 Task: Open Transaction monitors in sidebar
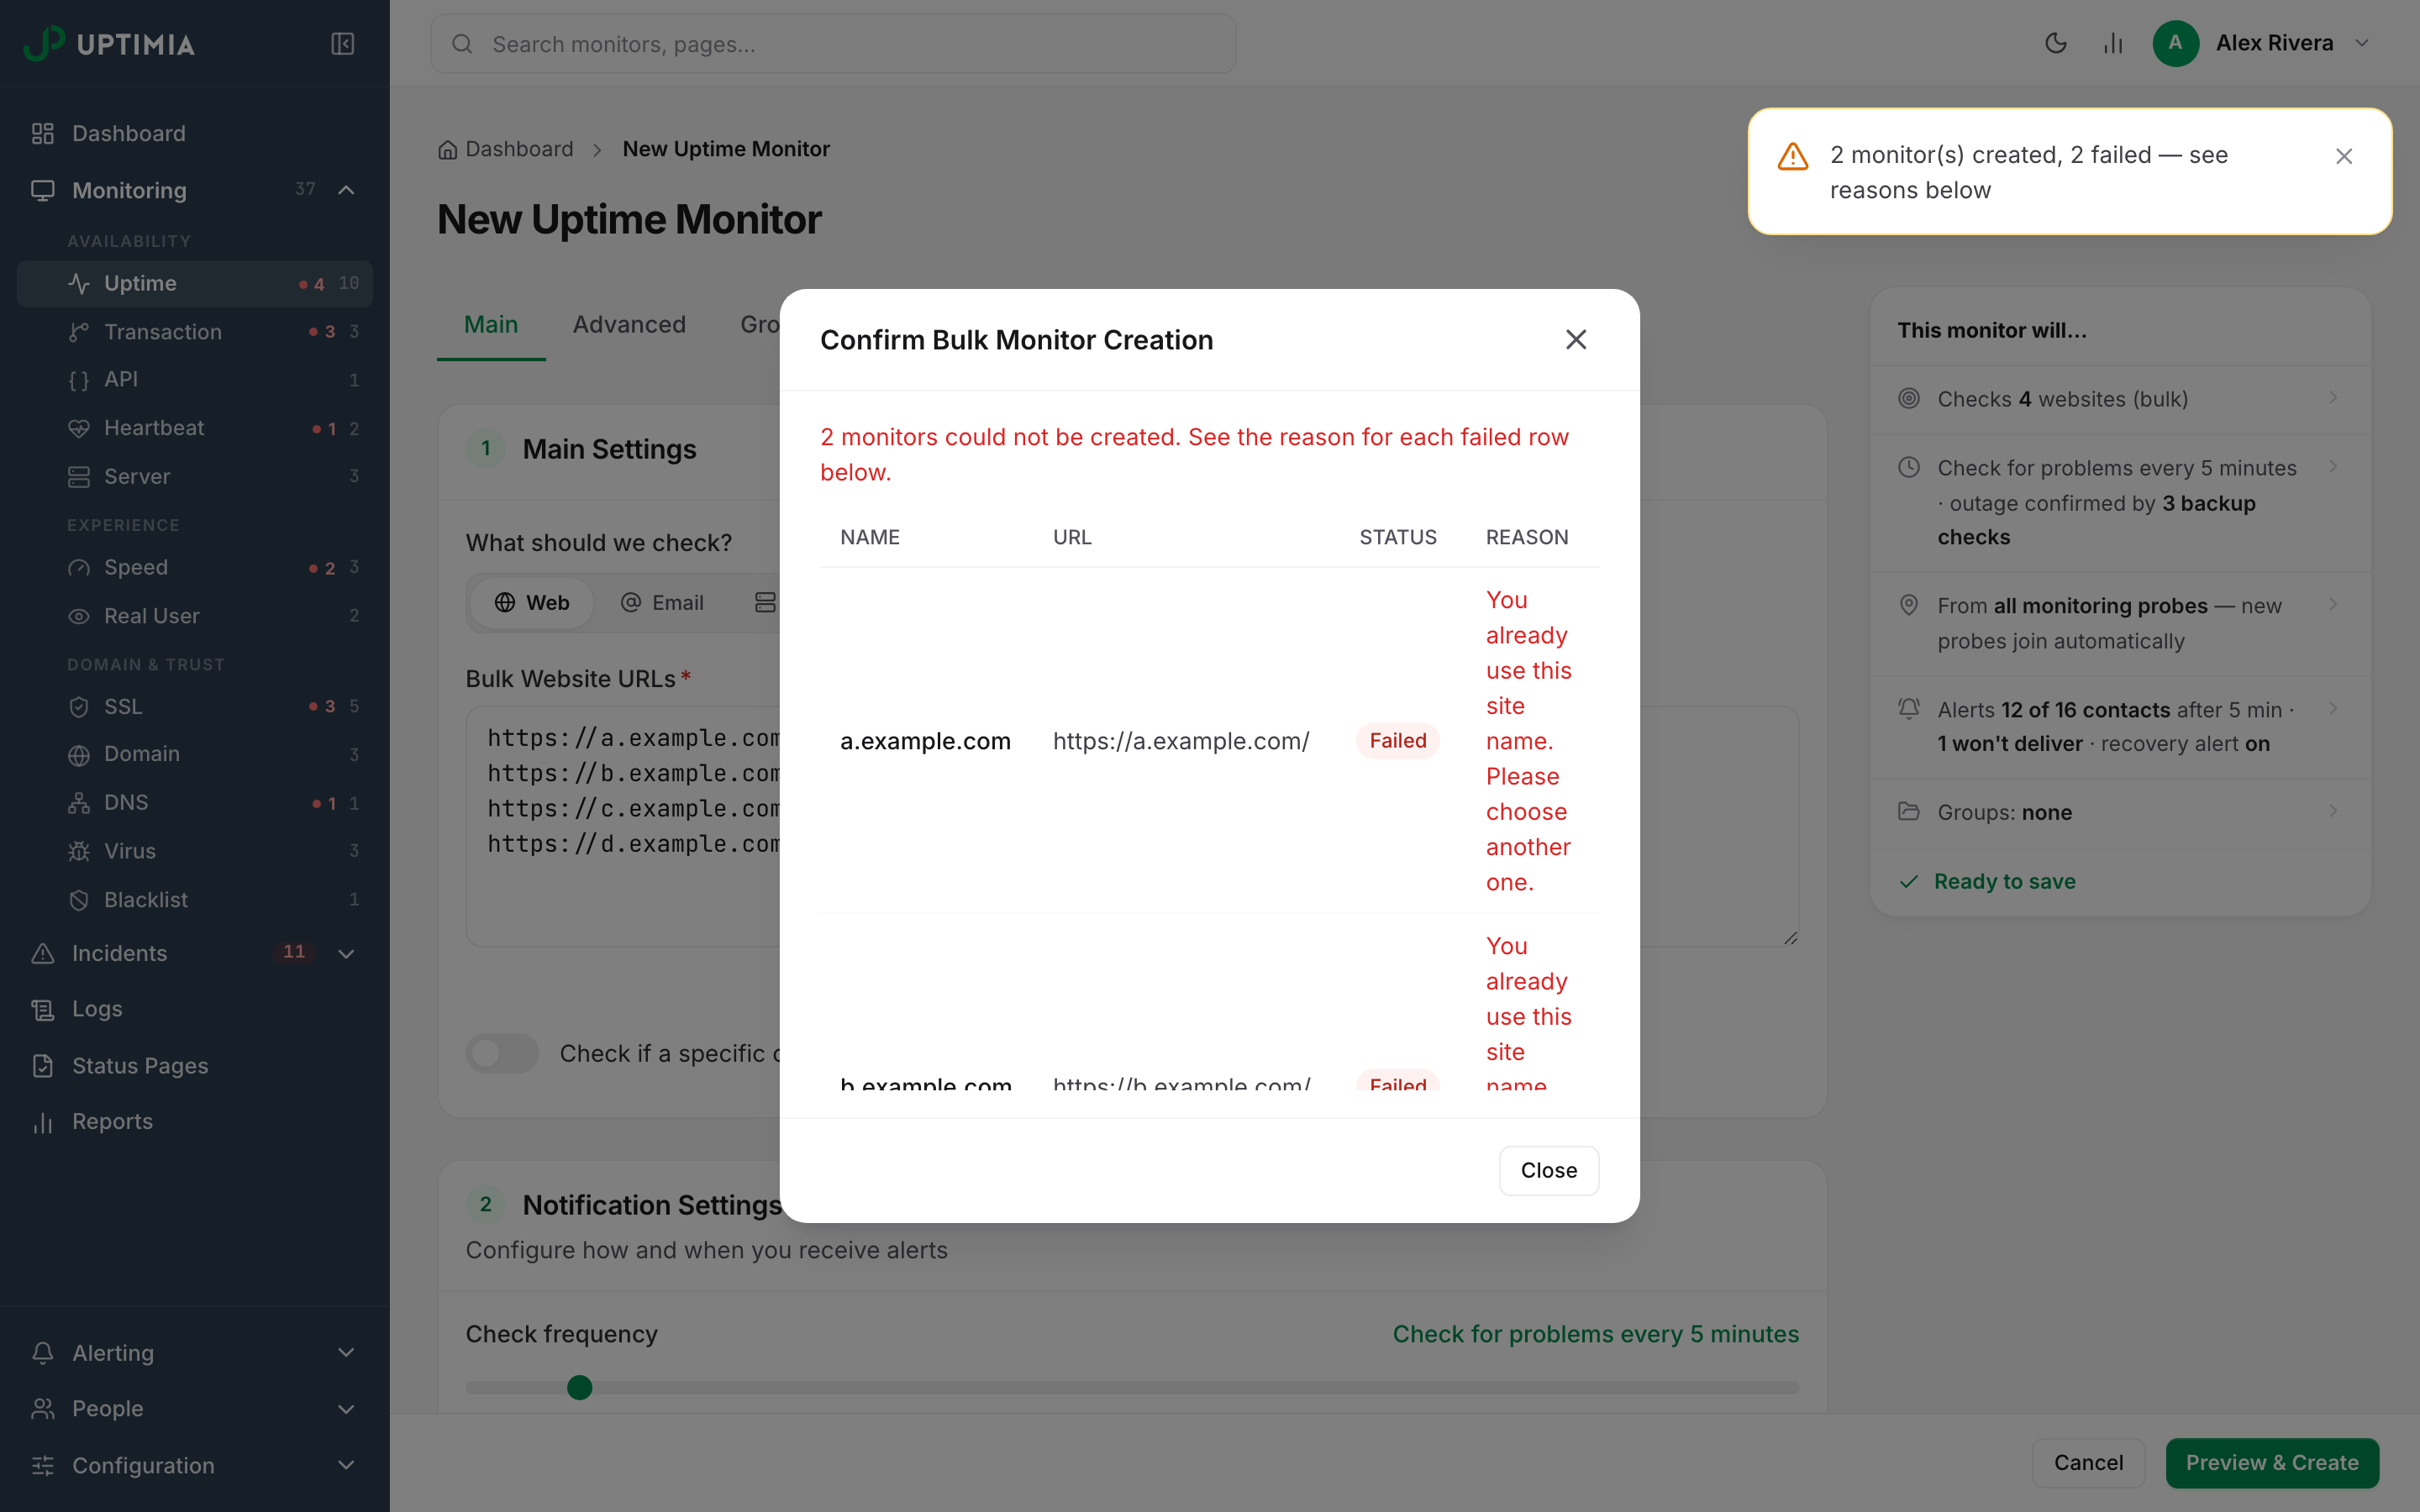pos(195,331)
